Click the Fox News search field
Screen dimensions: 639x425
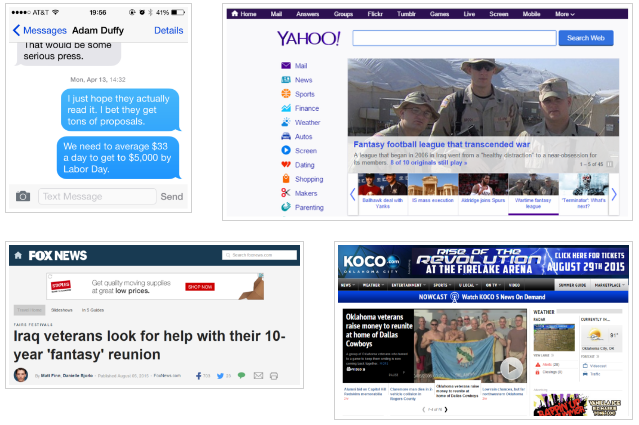[x=260, y=255]
